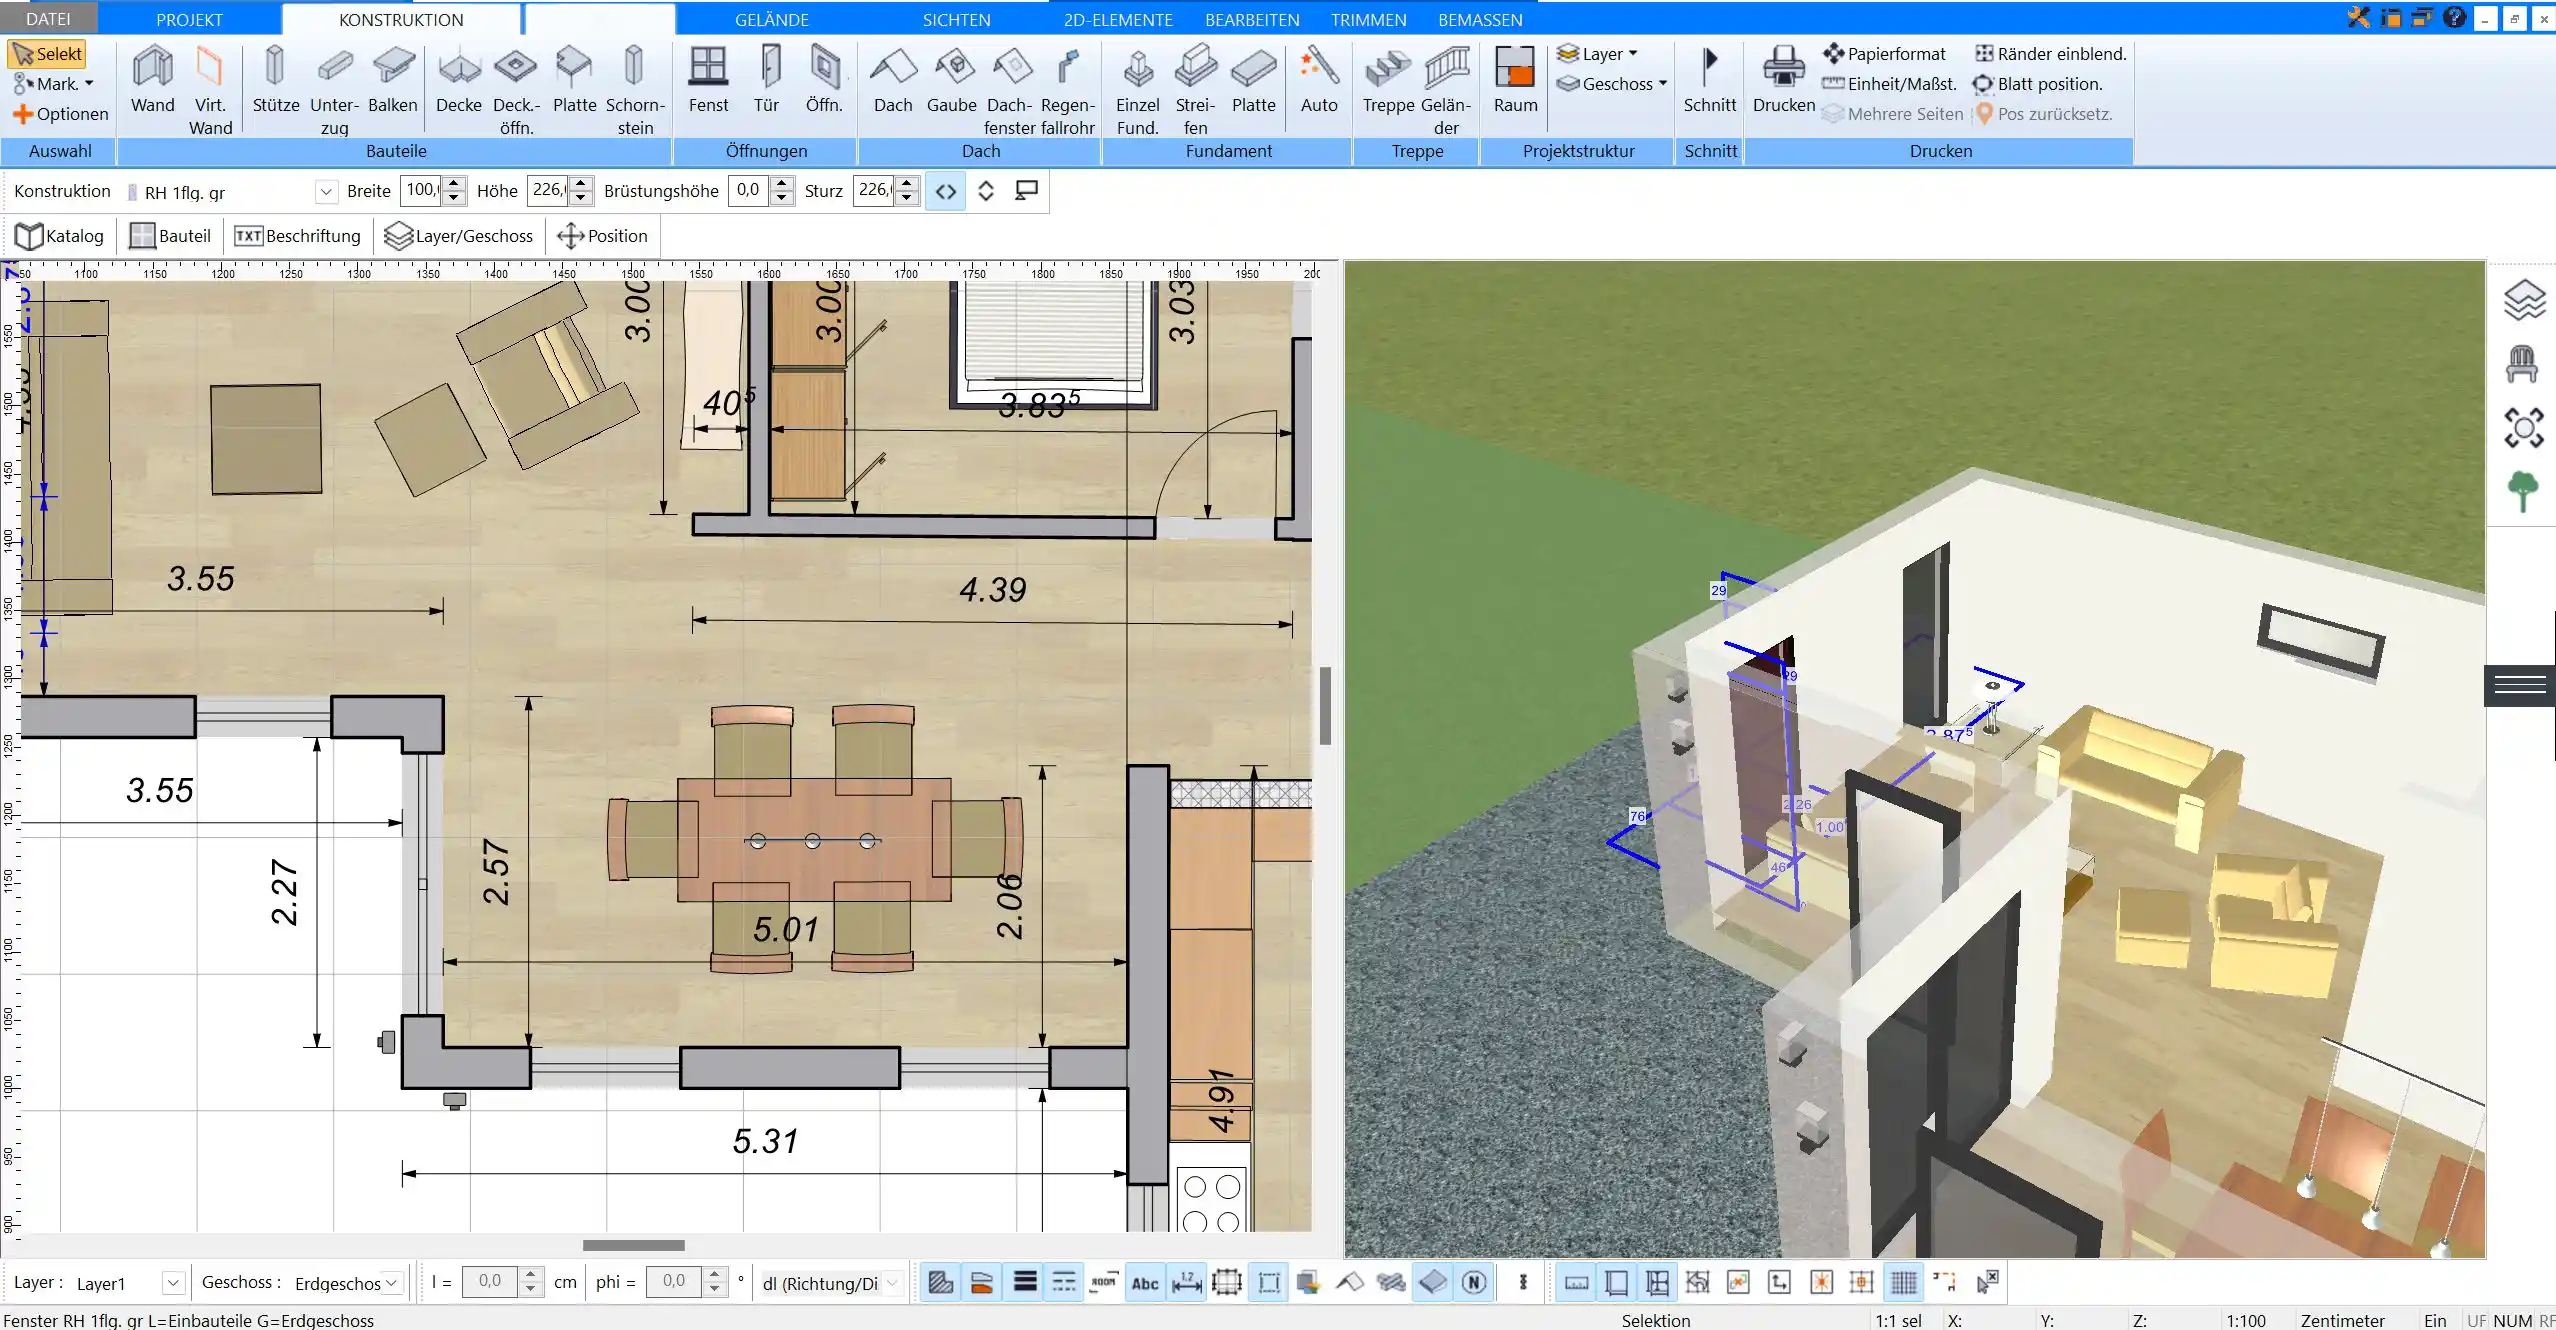
Task: Click the Optionen button
Action: click(x=60, y=114)
